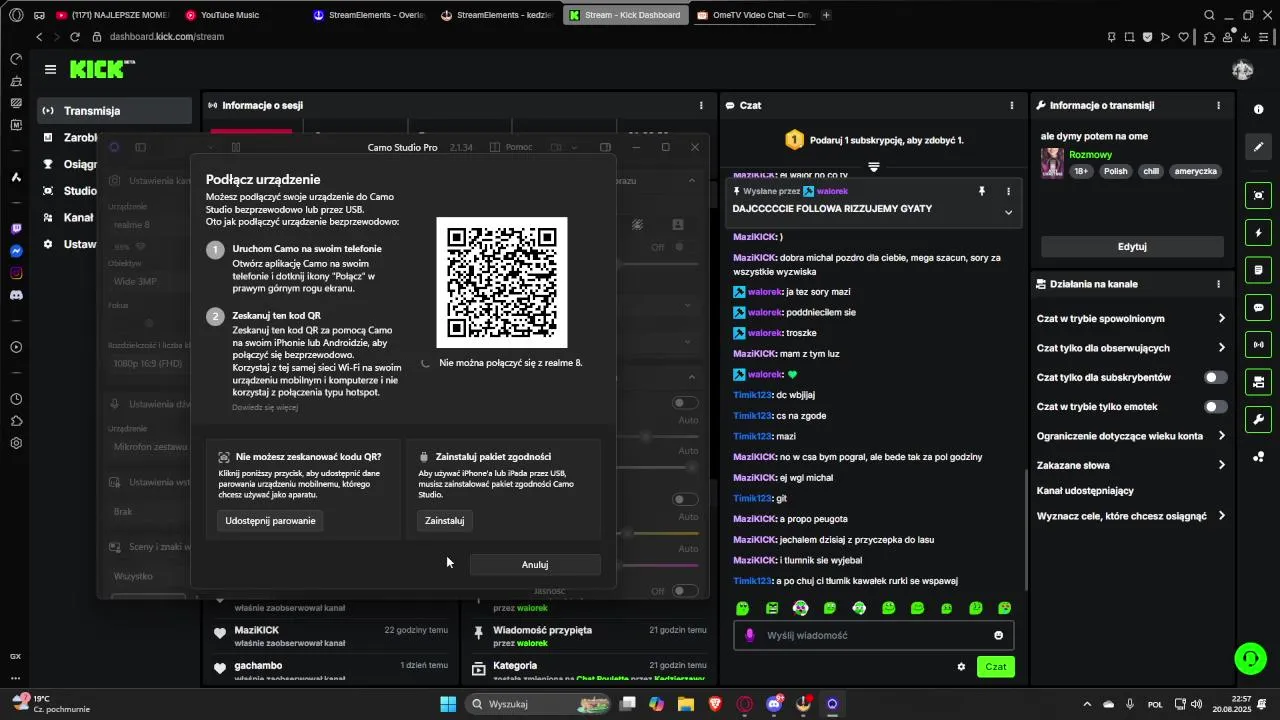Image resolution: width=1280 pixels, height=720 pixels.
Task: Open chat settings gear next to Czat button
Action: tap(961, 667)
